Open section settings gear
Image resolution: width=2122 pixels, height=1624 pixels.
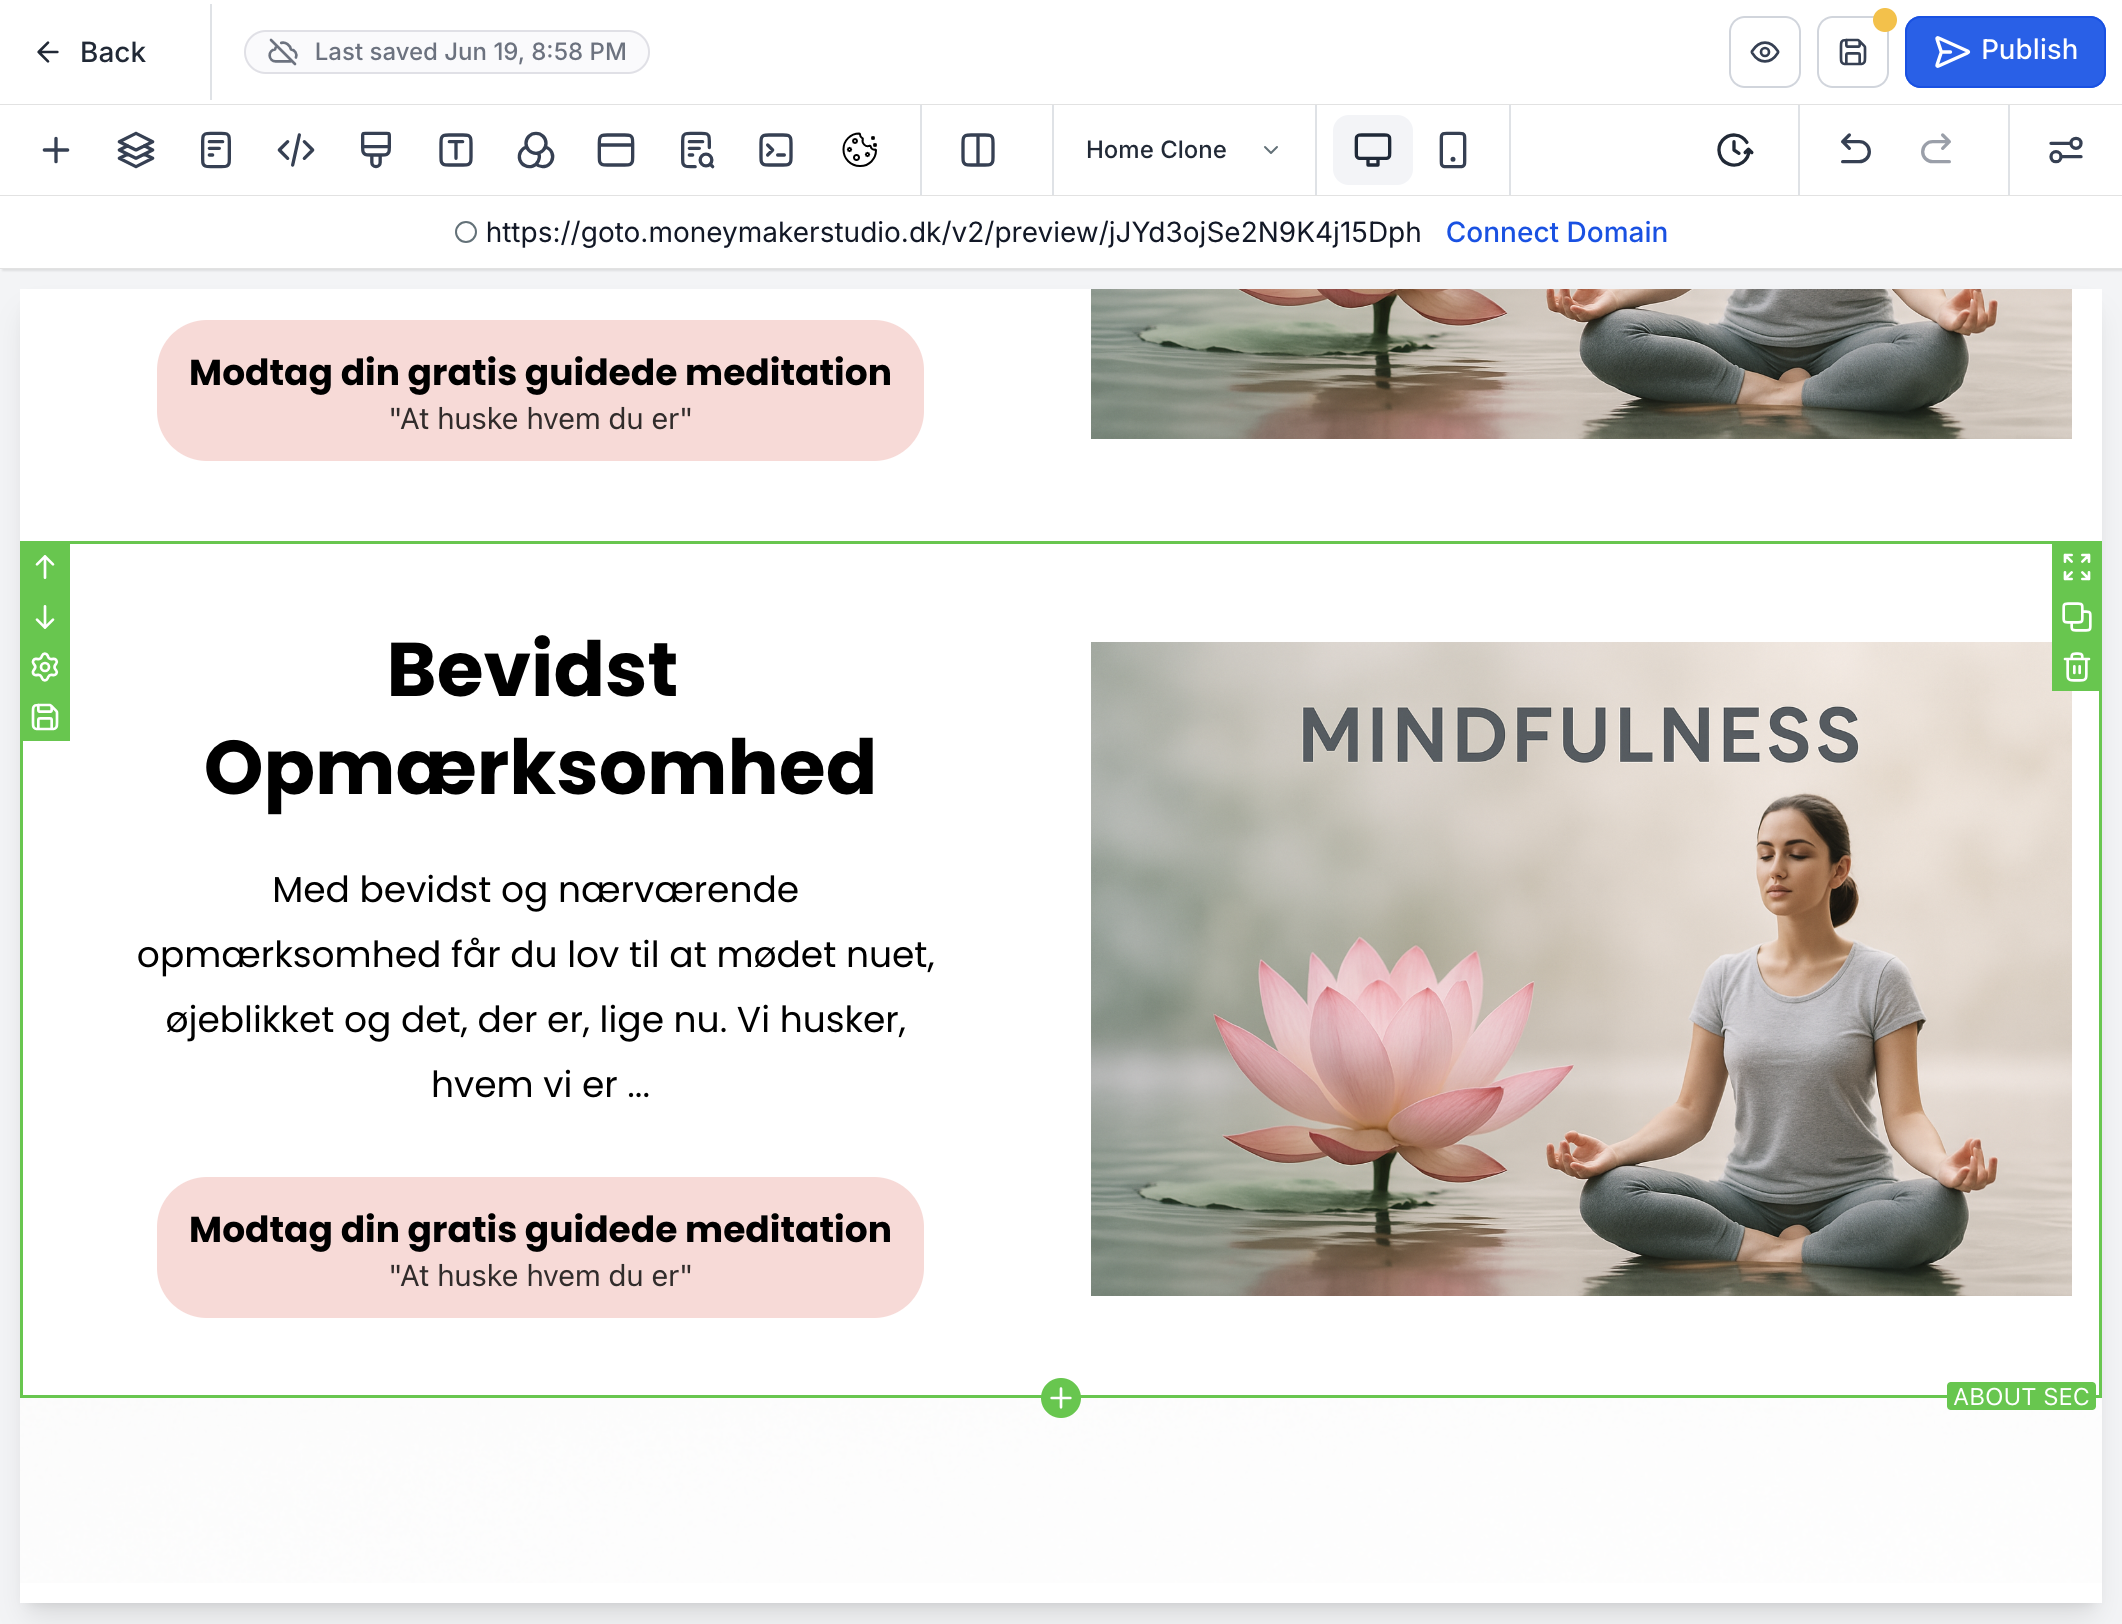click(45, 667)
